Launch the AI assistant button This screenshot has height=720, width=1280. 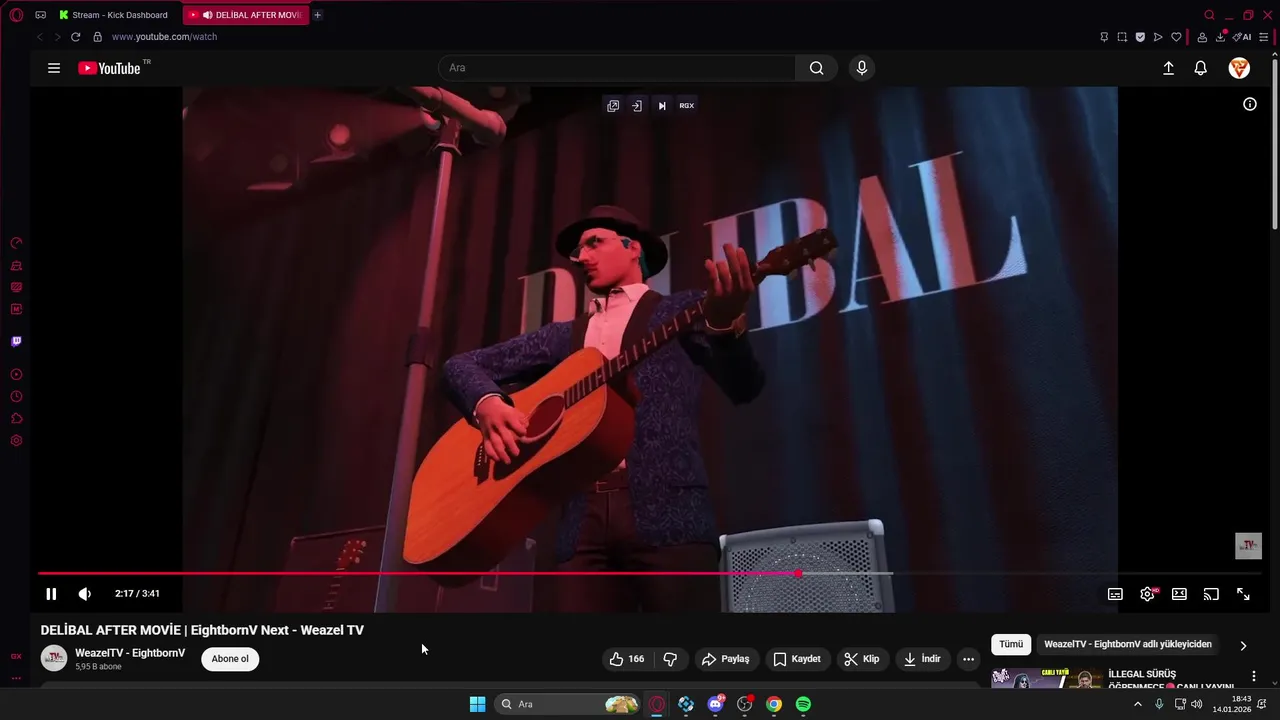coord(1243,37)
